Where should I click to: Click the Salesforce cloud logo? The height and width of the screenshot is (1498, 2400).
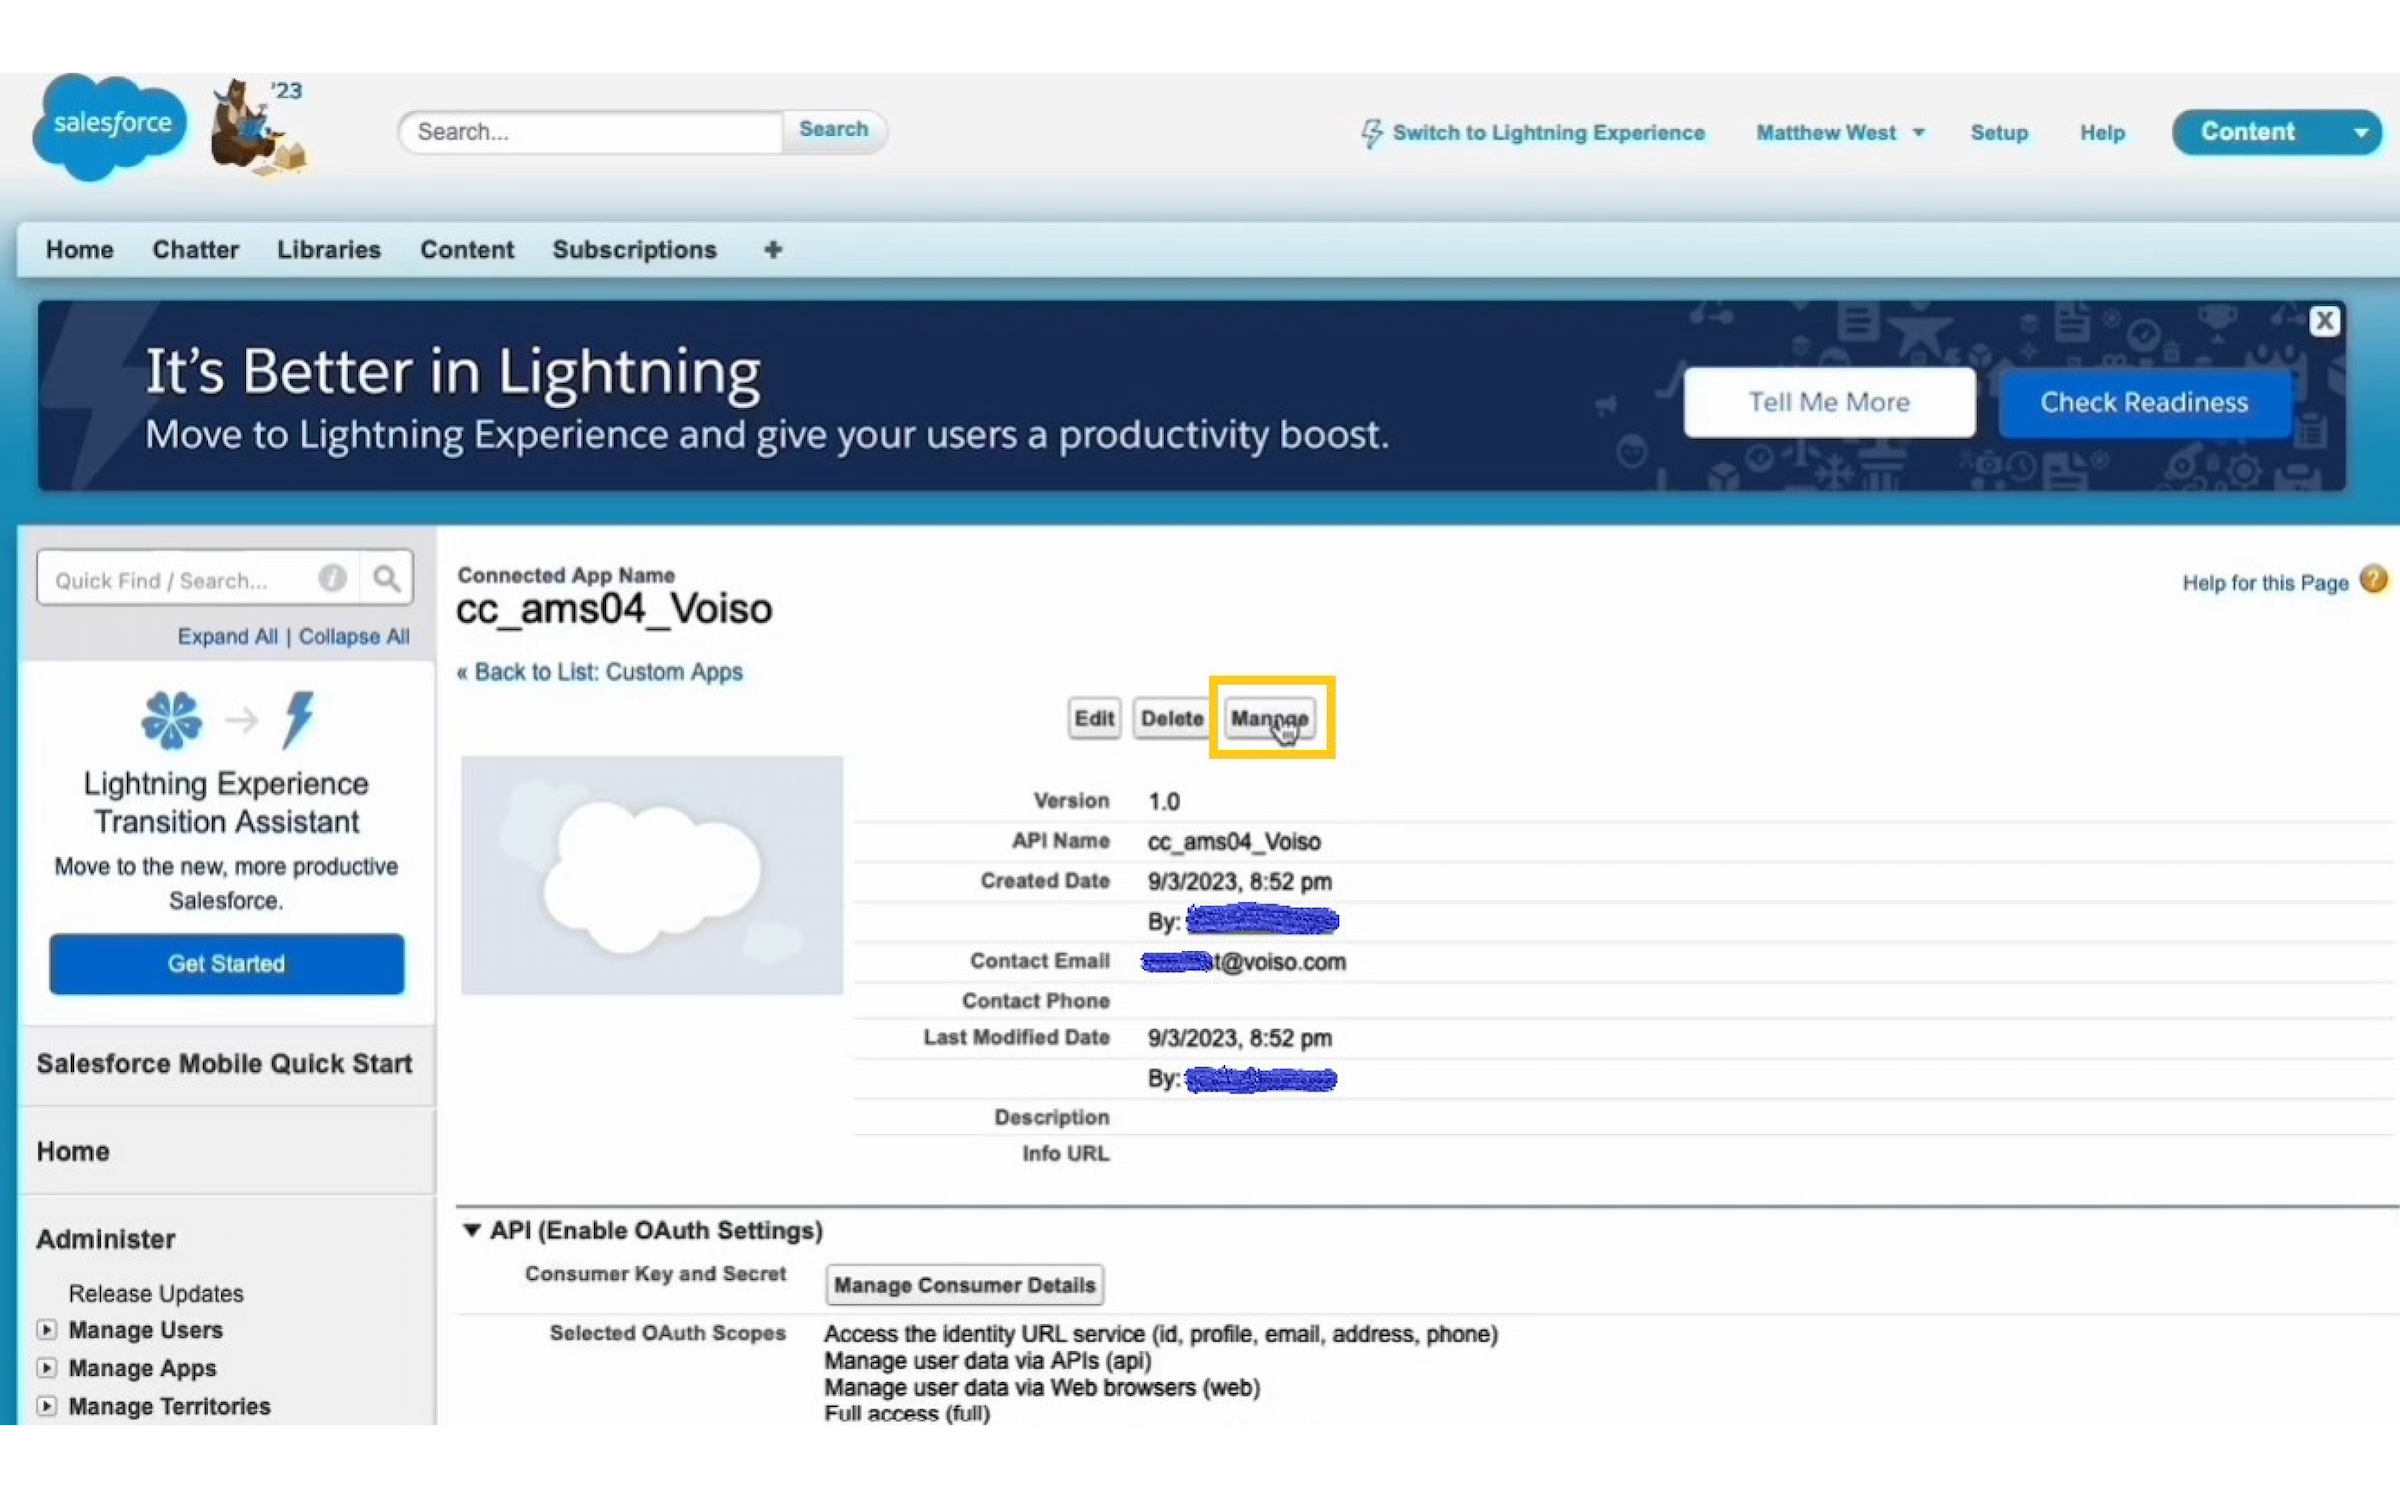tap(110, 127)
